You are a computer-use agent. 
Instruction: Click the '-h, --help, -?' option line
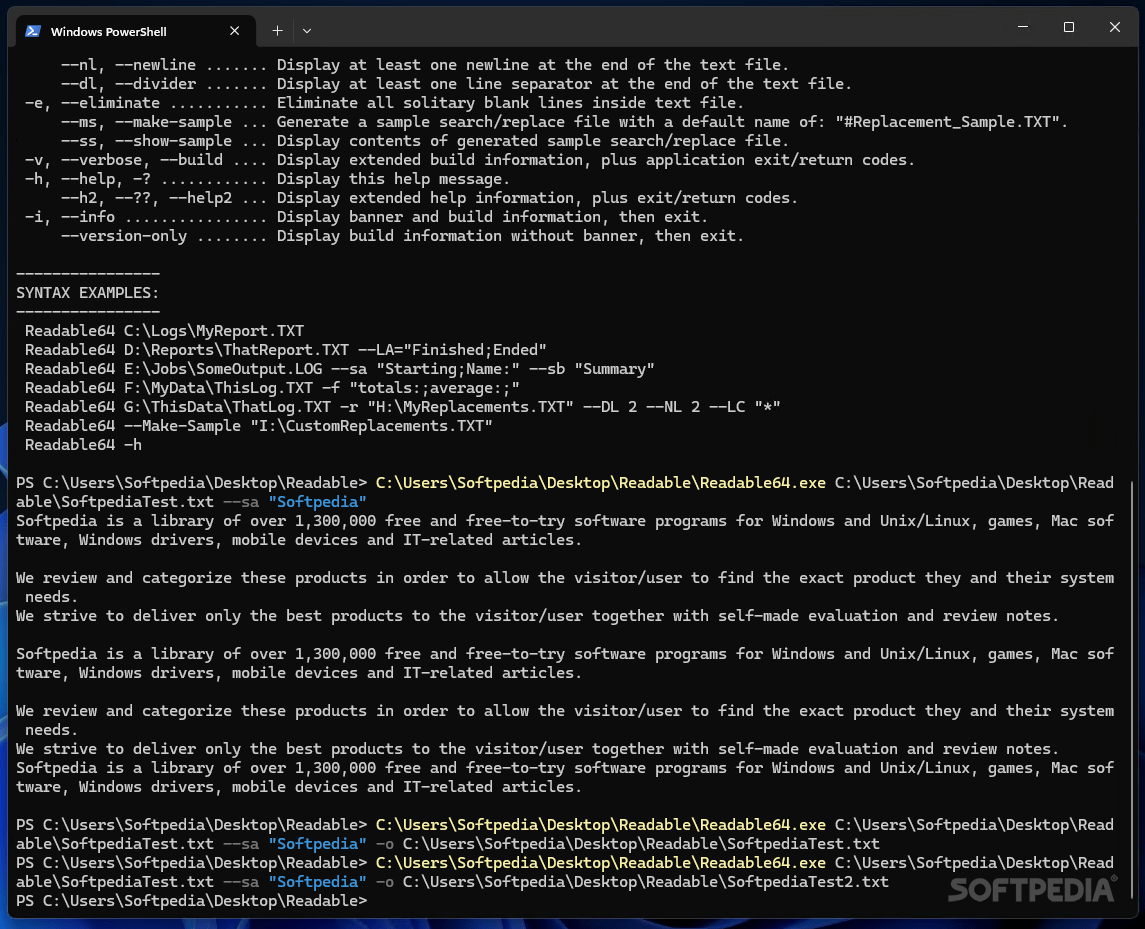coord(267,179)
